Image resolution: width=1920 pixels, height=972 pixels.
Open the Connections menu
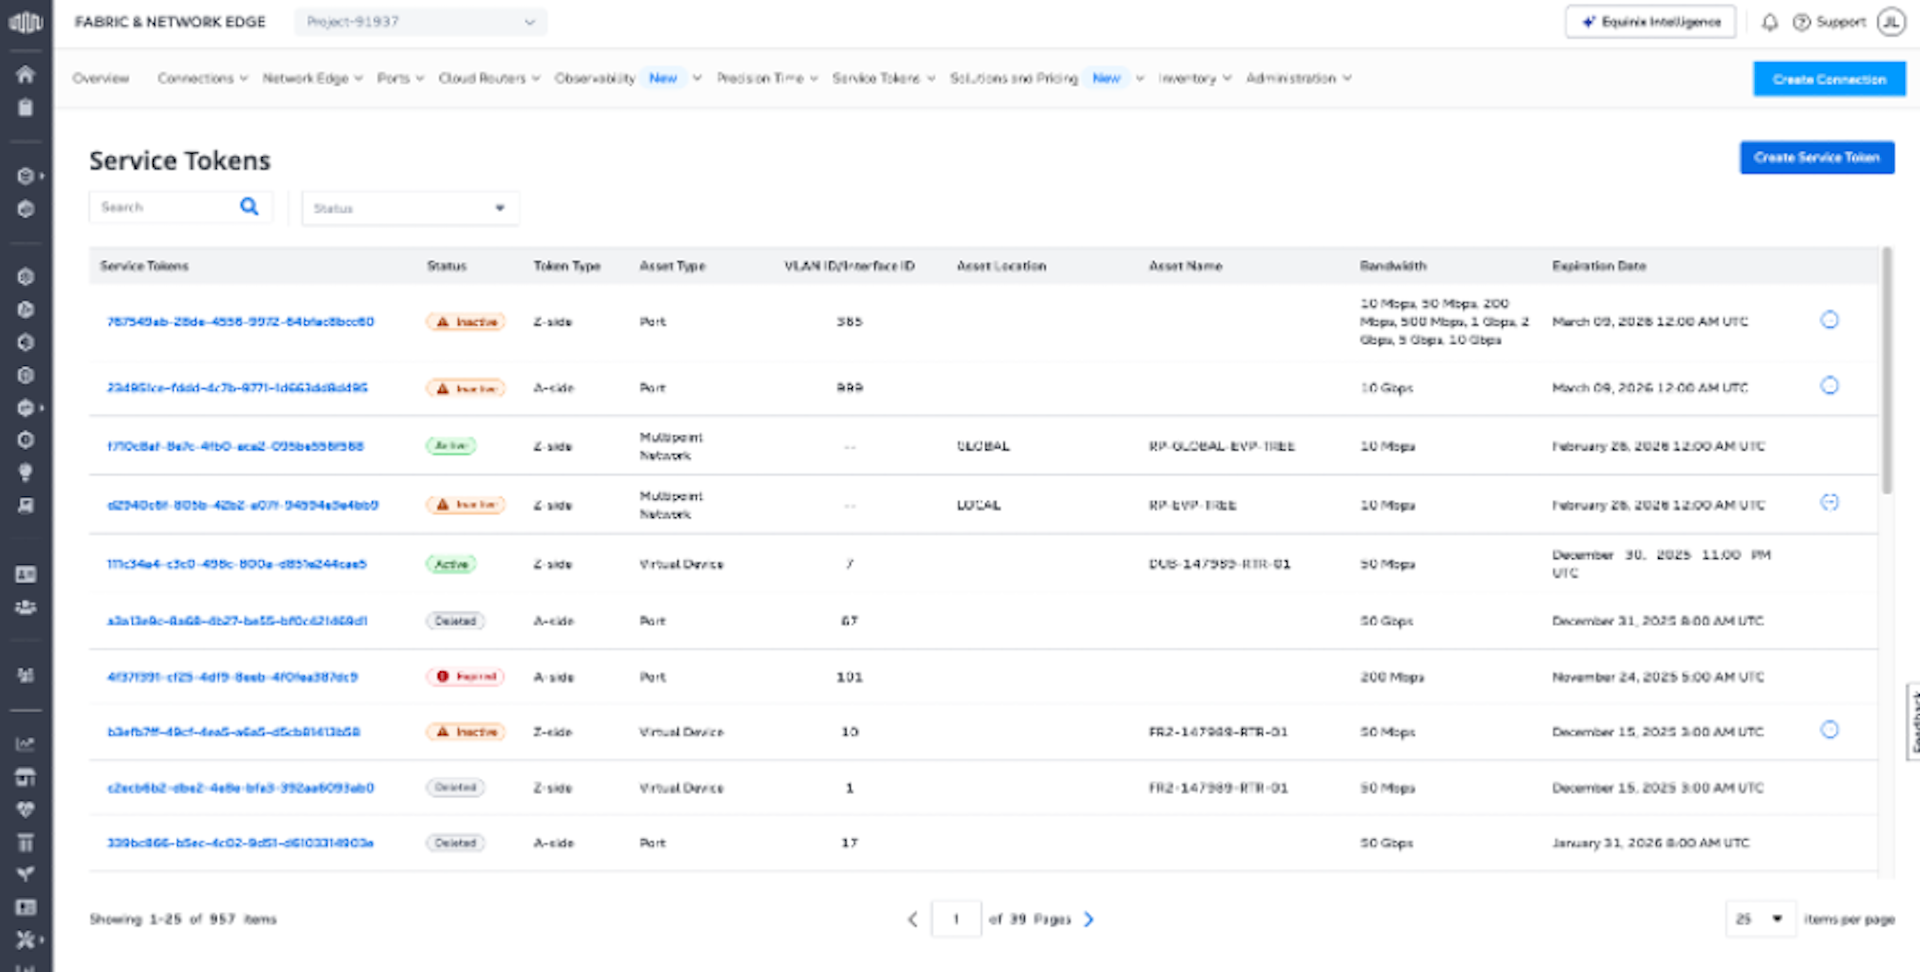pos(202,78)
